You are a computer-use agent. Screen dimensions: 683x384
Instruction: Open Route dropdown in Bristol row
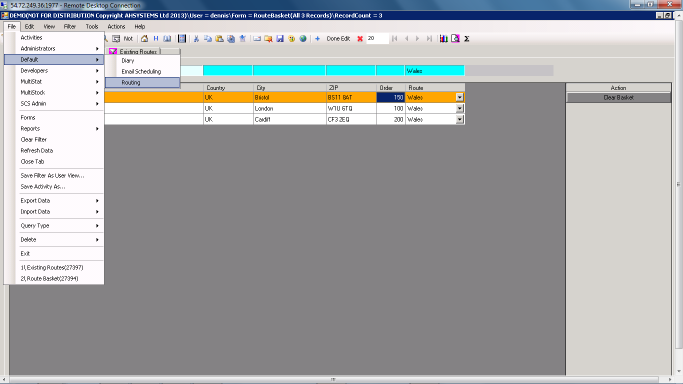pos(460,98)
